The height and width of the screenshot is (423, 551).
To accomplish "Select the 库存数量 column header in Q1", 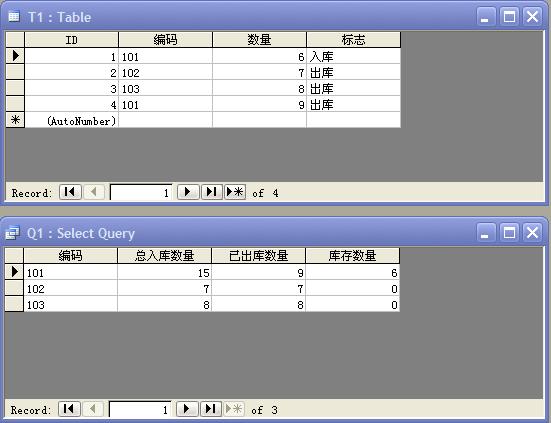I will point(352,256).
